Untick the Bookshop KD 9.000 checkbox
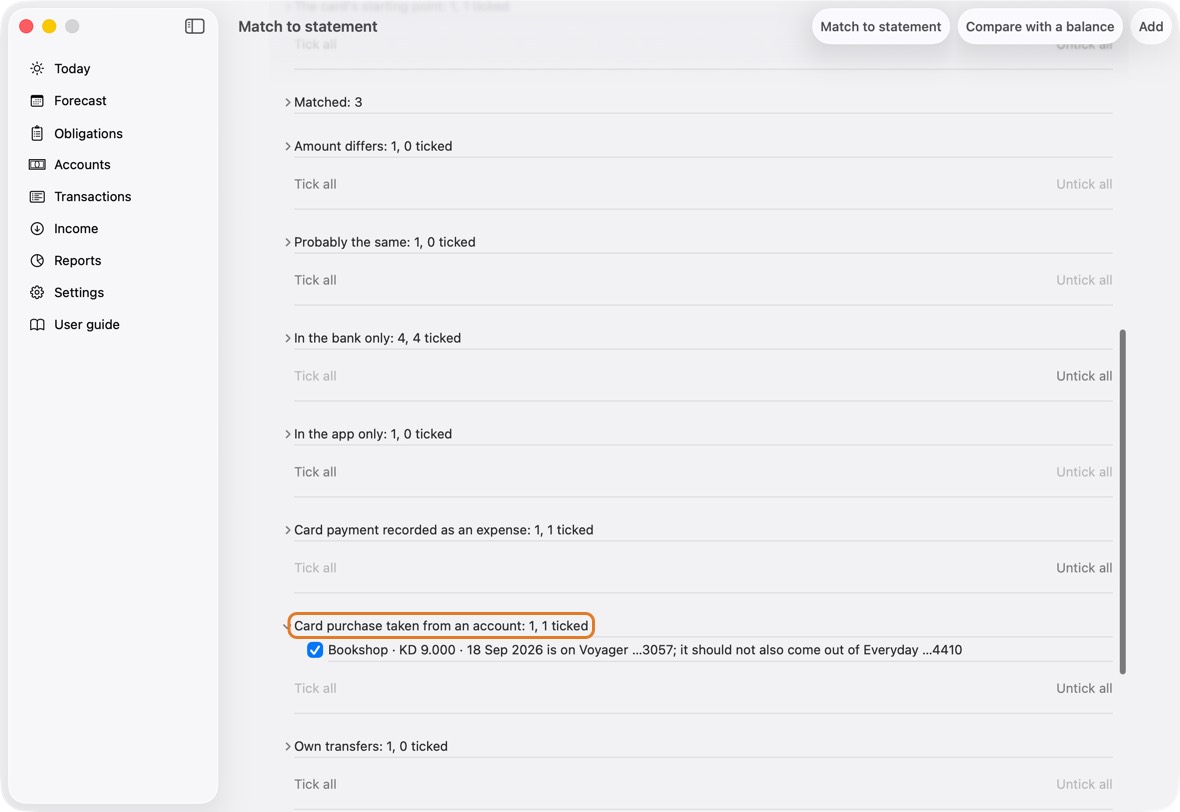 click(315, 650)
